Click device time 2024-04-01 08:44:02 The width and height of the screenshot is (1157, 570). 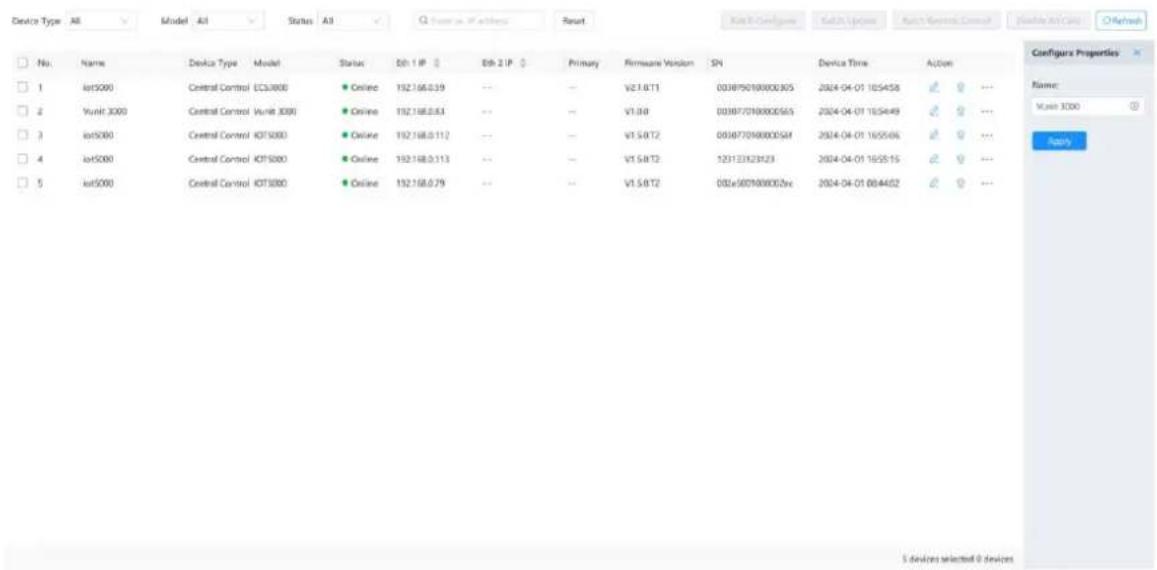point(859,182)
